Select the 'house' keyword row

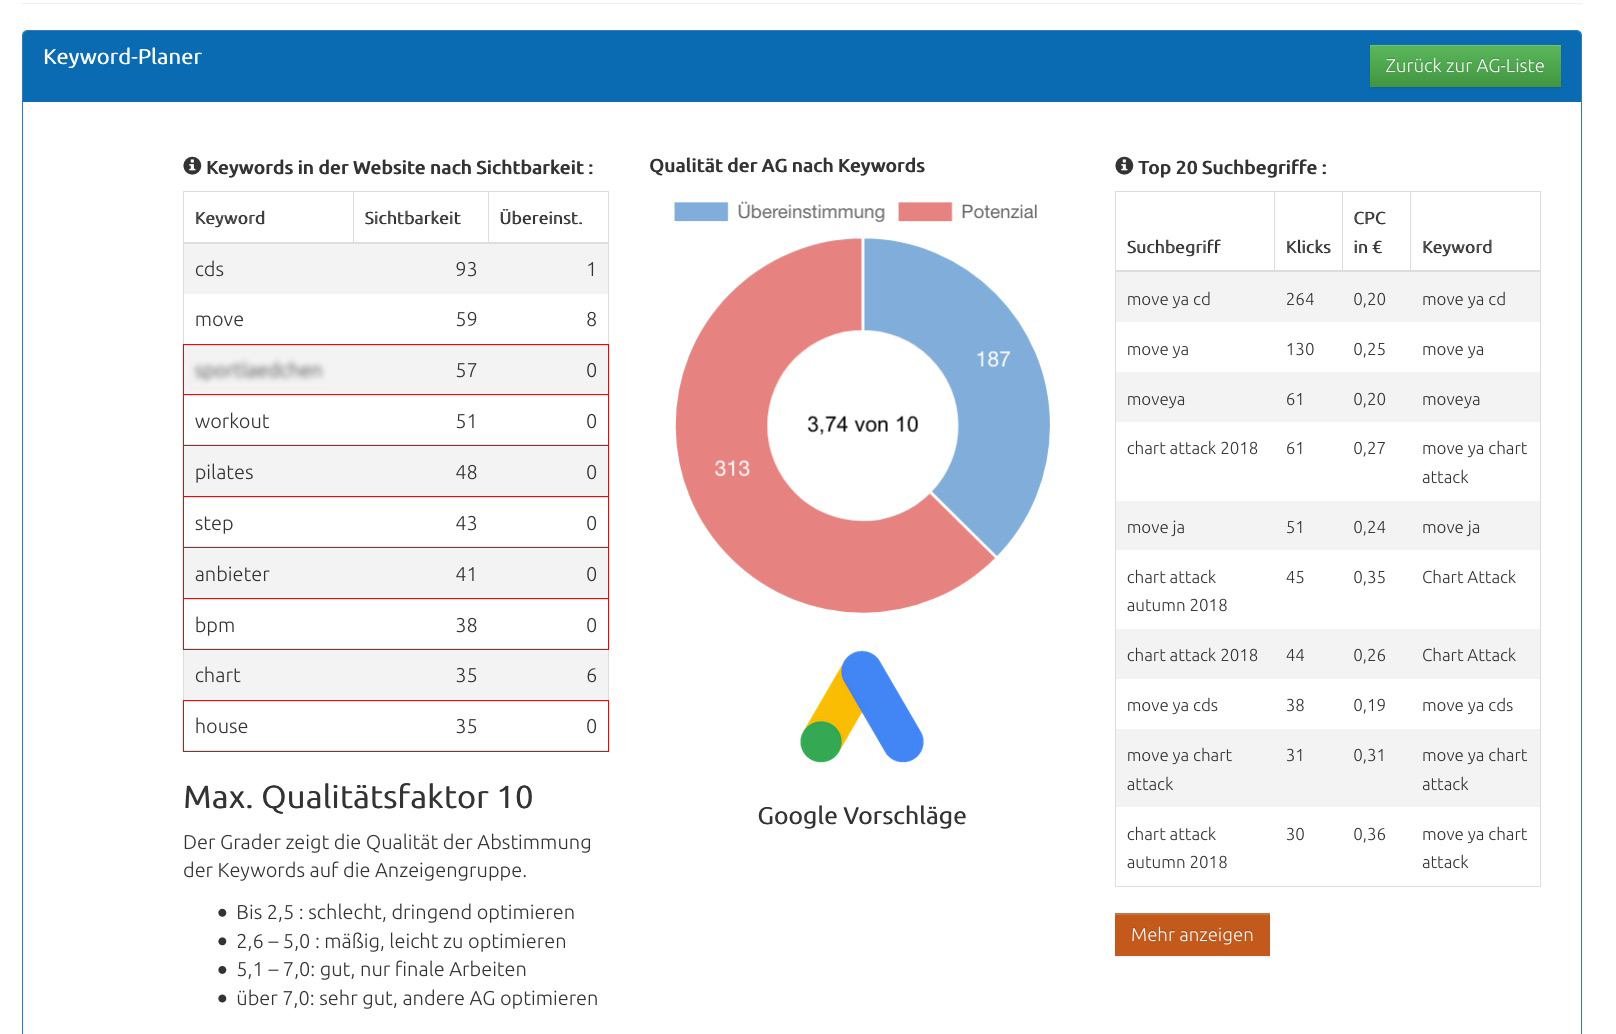(x=396, y=726)
